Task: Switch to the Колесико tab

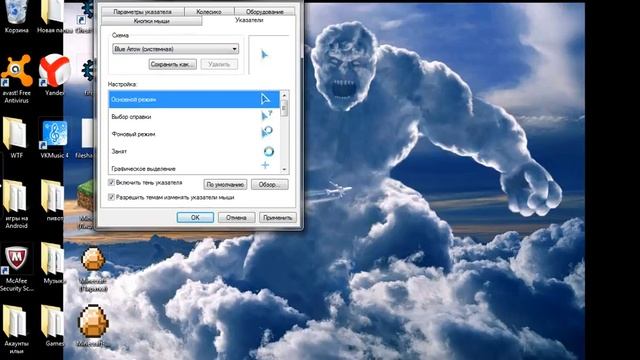Action: click(209, 12)
